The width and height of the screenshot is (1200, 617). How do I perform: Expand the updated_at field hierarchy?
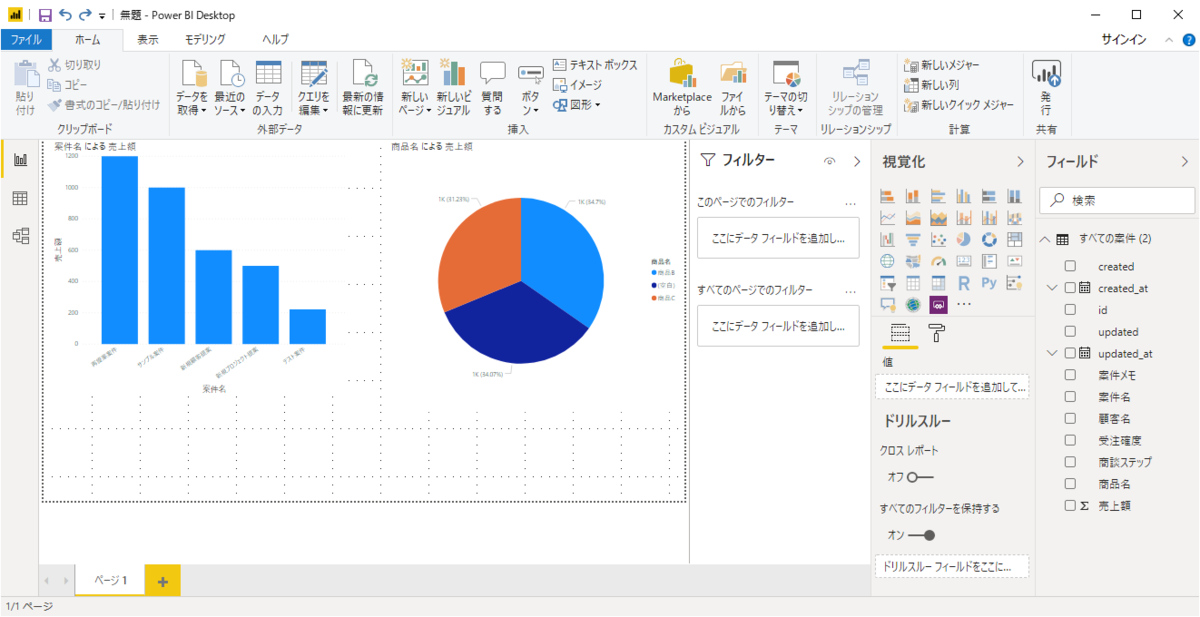tap(1051, 353)
